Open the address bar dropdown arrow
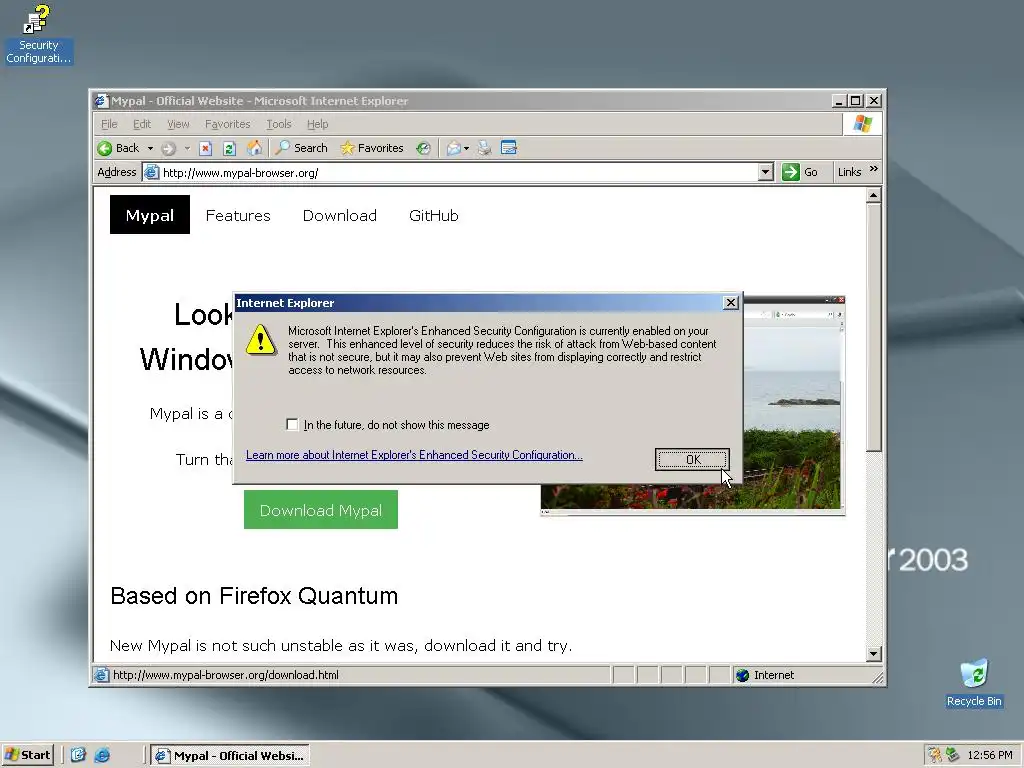Screen dimensions: 1024x768 click(765, 172)
